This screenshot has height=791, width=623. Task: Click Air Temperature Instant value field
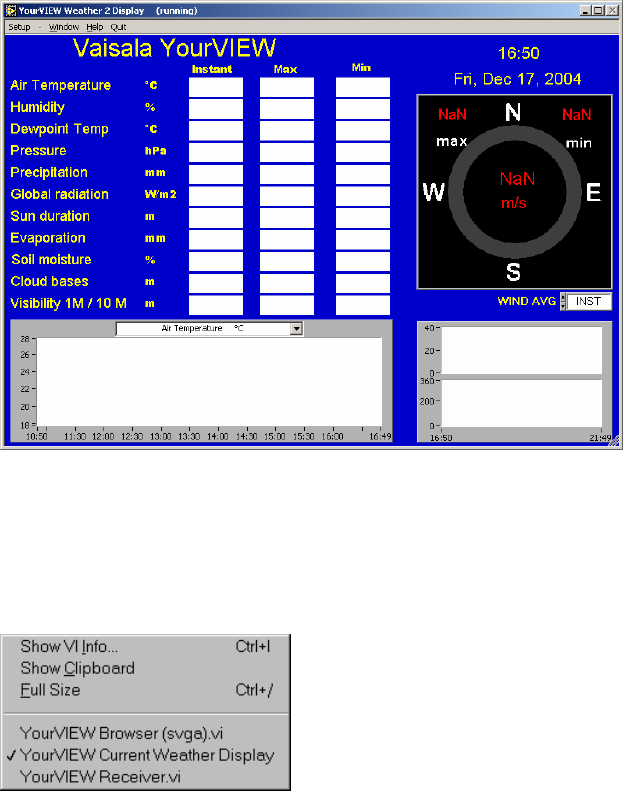click(216, 87)
